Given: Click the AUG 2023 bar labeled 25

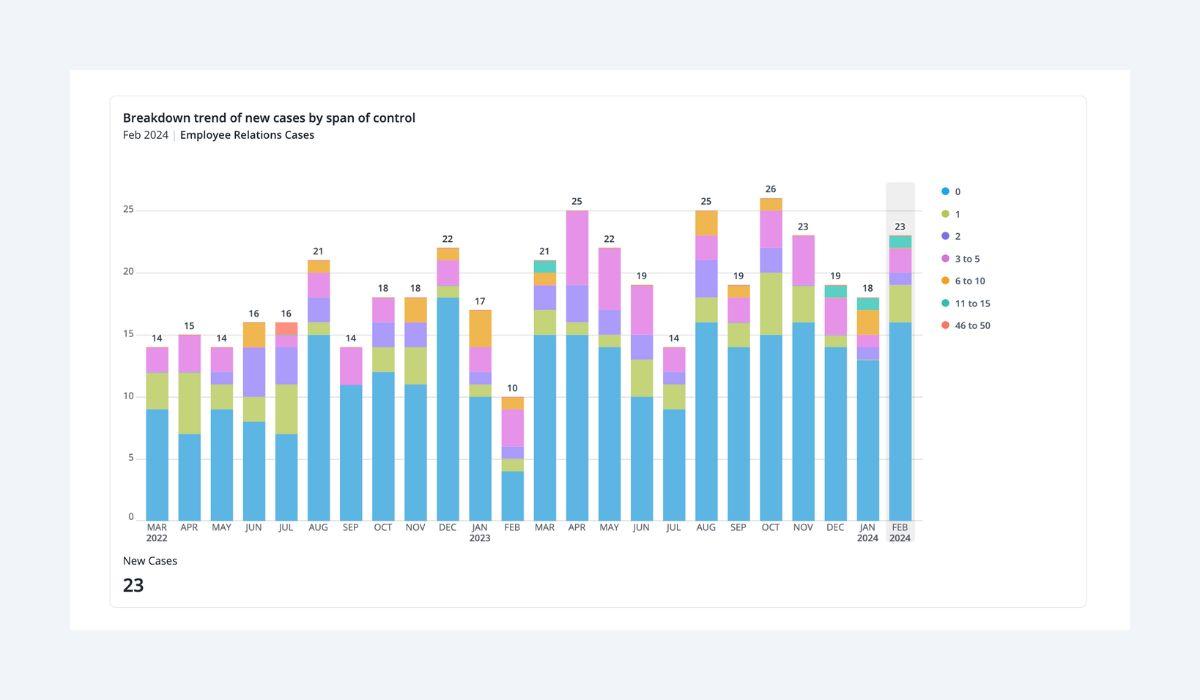Looking at the screenshot, I should (706, 365).
